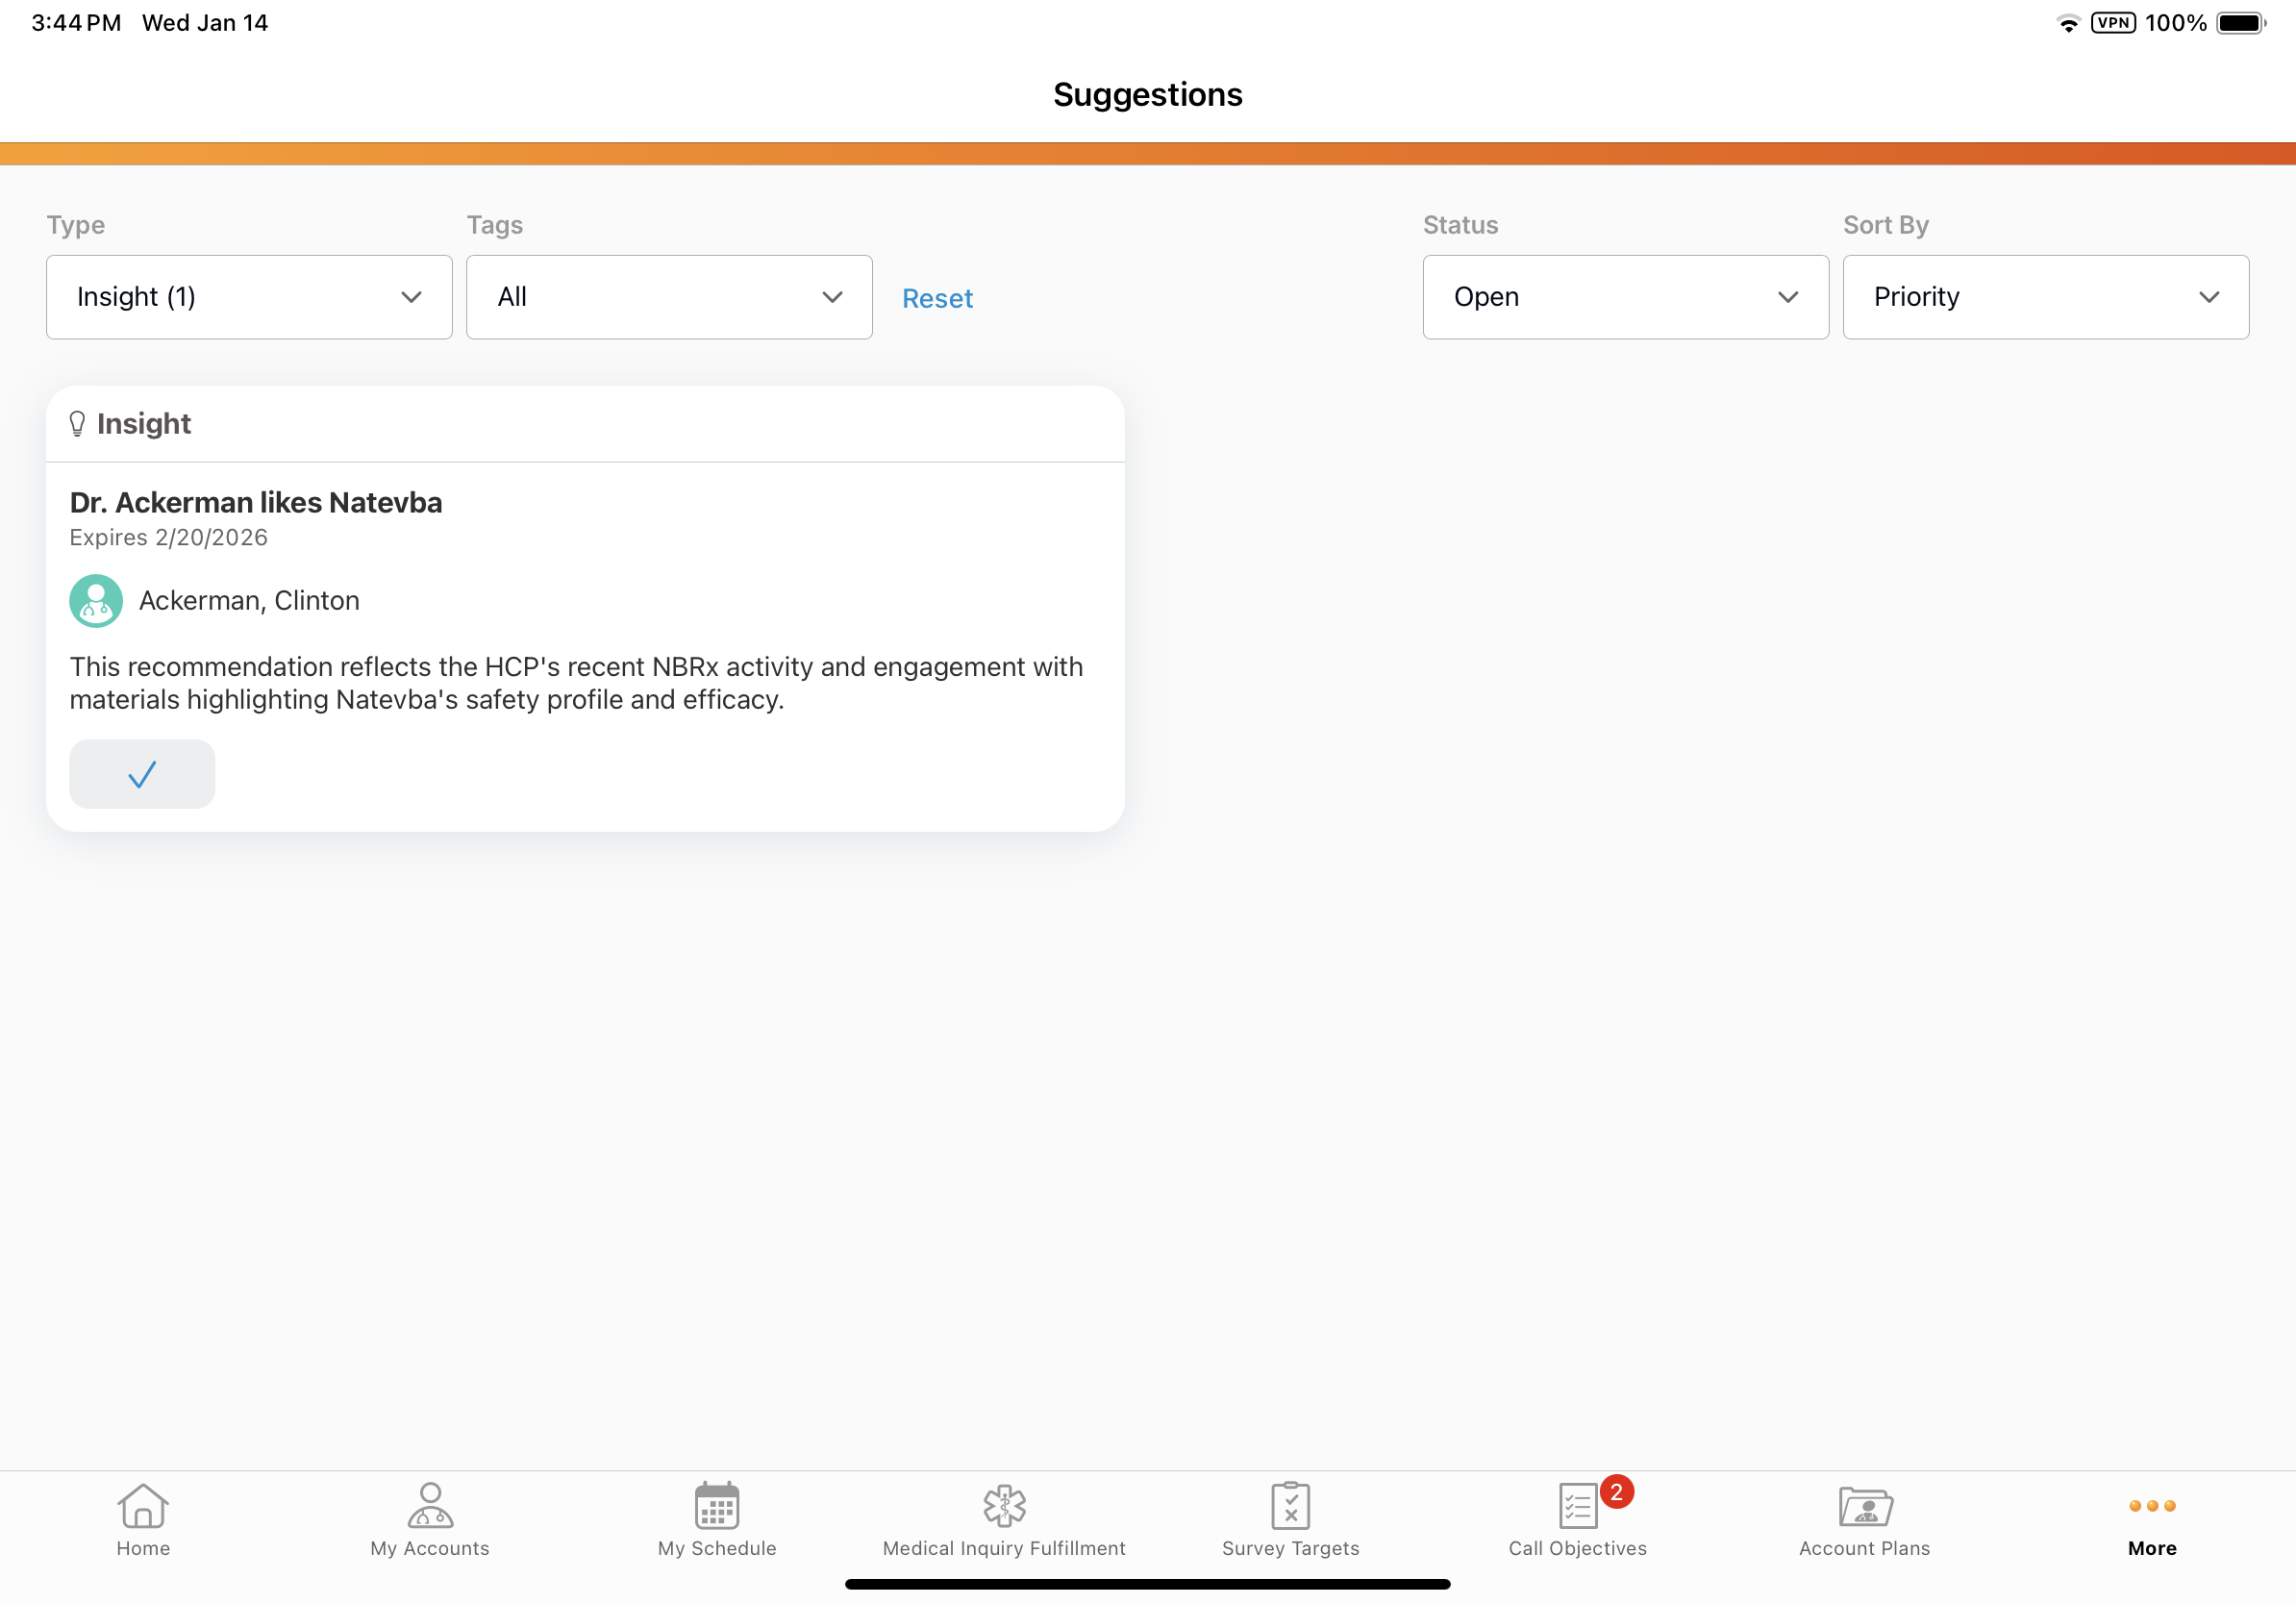Expand the Type dropdown showing Insight (1)

pyautogui.click(x=249, y=297)
